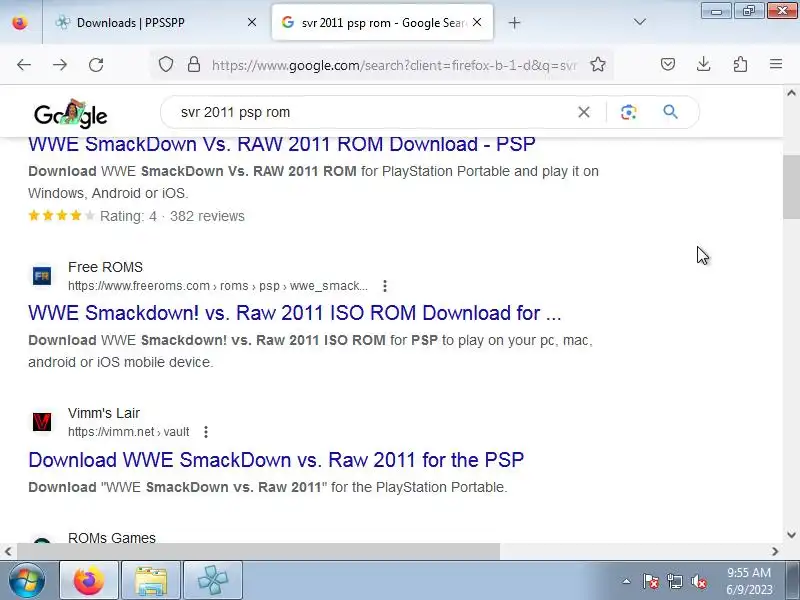Viewport: 800px width, 600px height.
Task: Click the google.com address bar URL
Action: point(394,65)
